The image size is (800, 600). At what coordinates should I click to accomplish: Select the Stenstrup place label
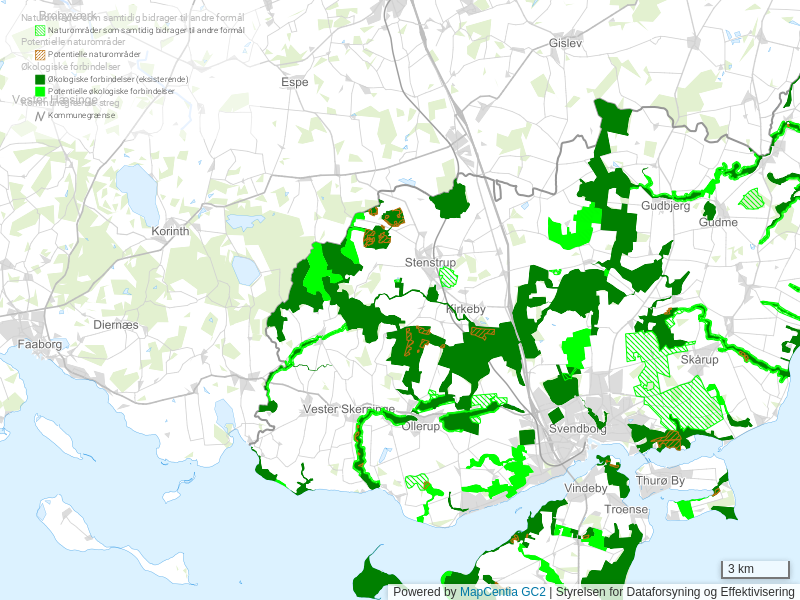pos(430,263)
